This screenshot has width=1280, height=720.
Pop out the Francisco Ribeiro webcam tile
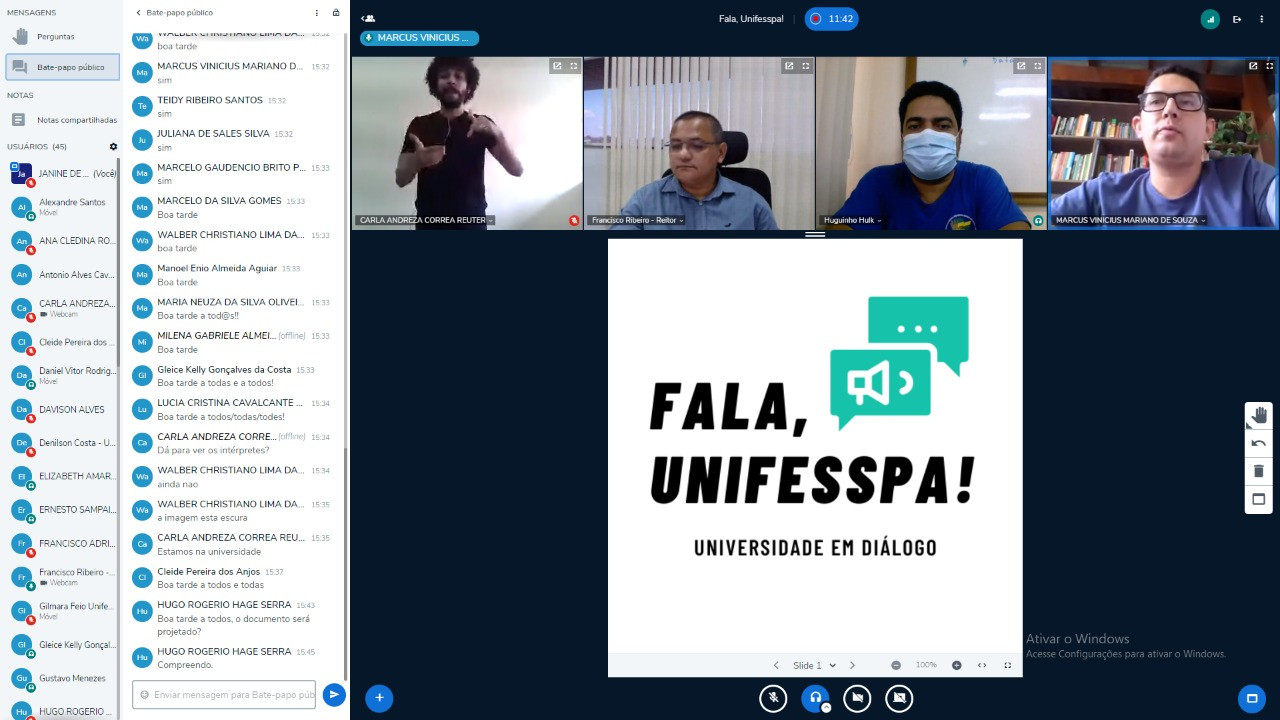point(789,66)
